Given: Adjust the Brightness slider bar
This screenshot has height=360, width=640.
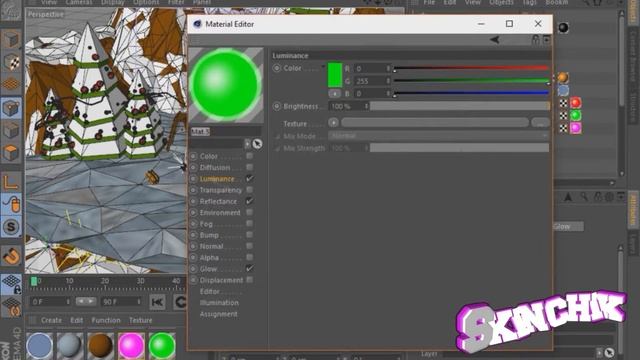Looking at the screenshot, I should (x=460, y=106).
